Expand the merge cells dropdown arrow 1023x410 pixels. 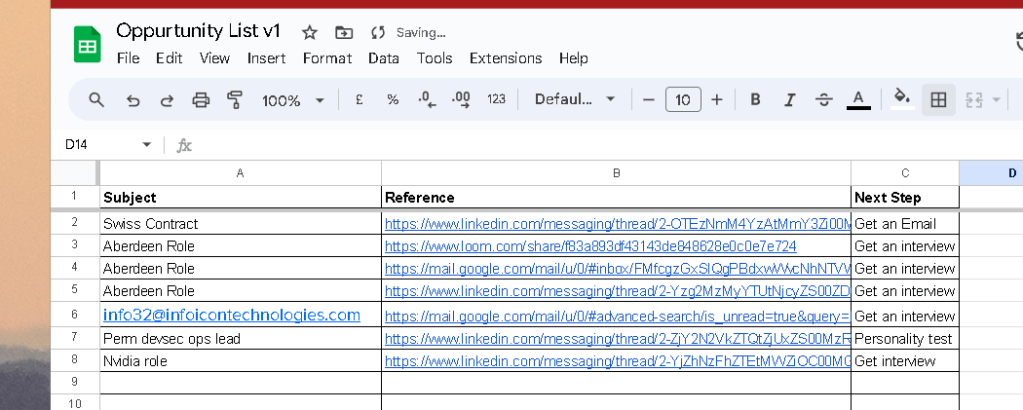pos(996,100)
